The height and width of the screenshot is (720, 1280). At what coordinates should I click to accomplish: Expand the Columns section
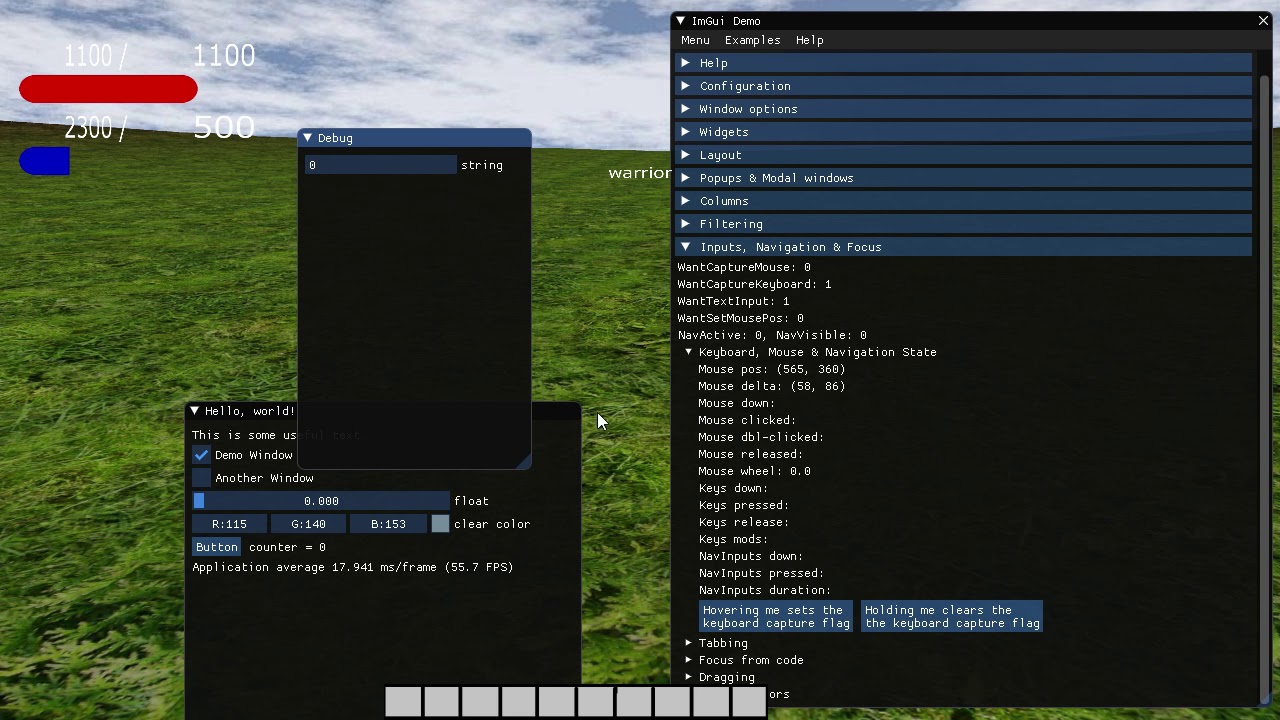[x=964, y=201]
